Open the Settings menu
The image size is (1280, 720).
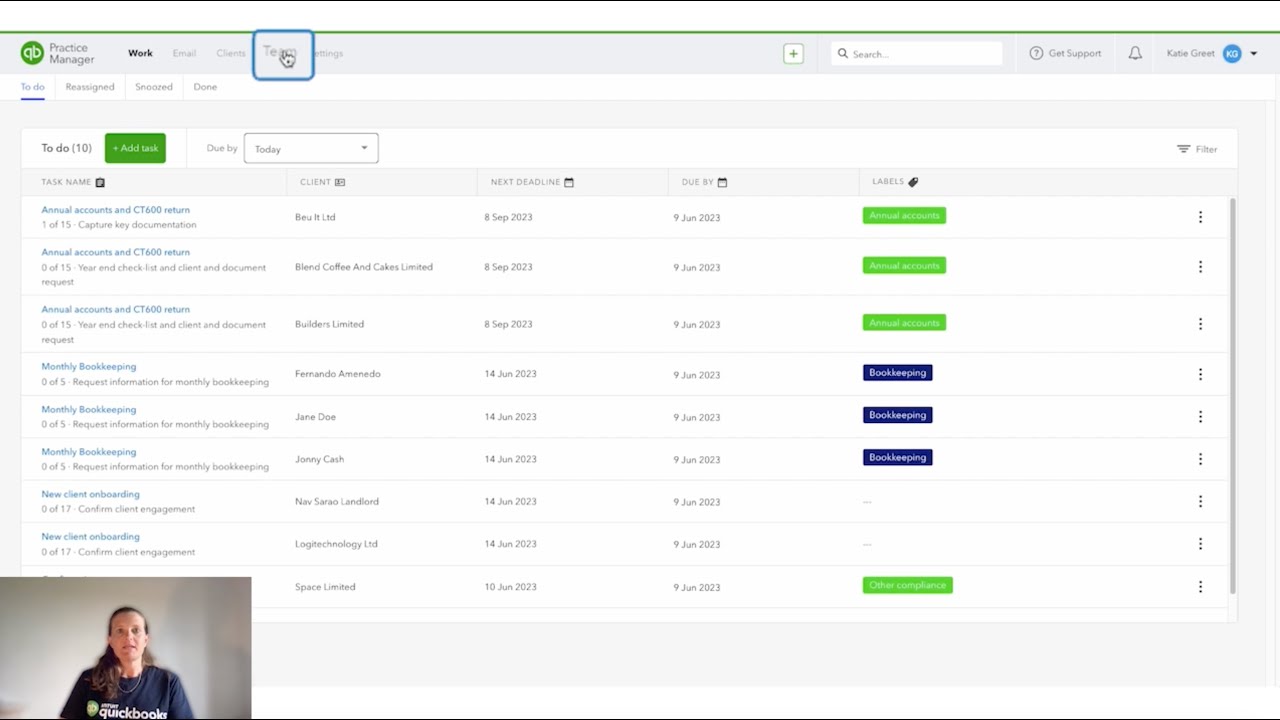point(326,53)
